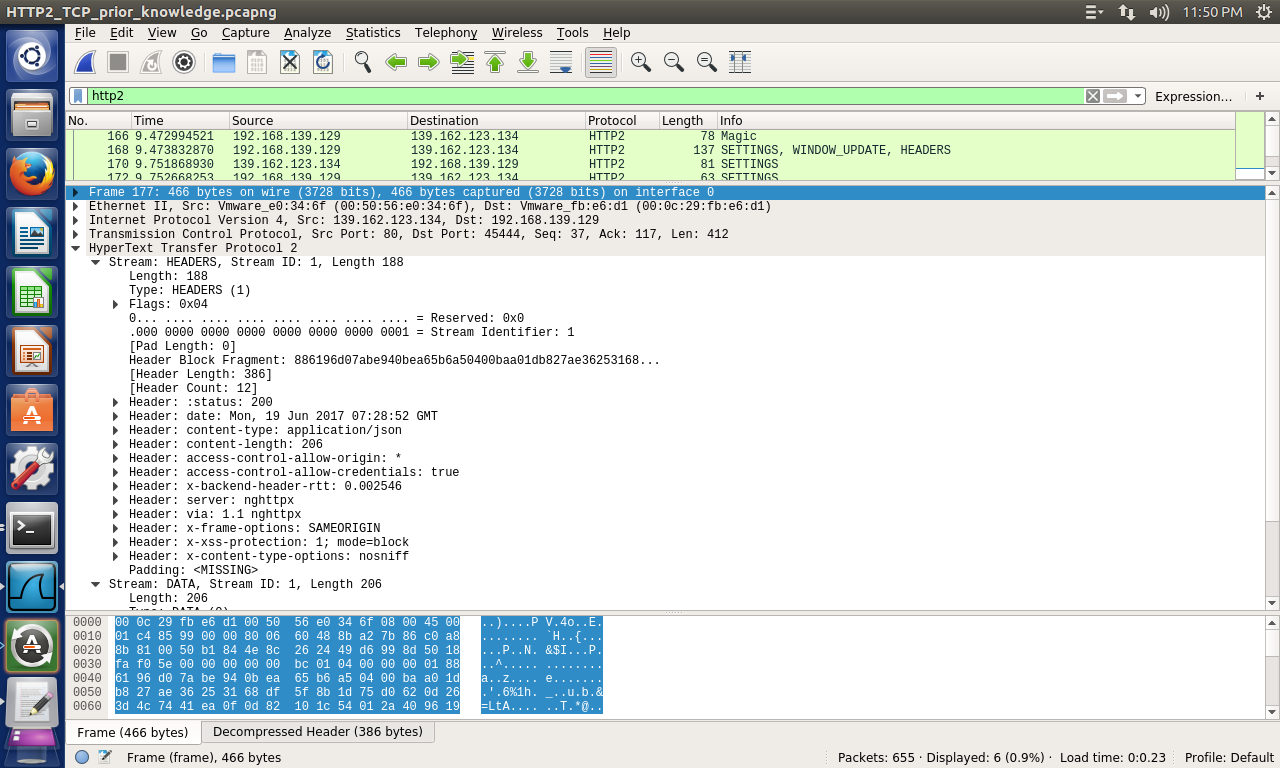Open display filter bookmarks icon

[78, 96]
